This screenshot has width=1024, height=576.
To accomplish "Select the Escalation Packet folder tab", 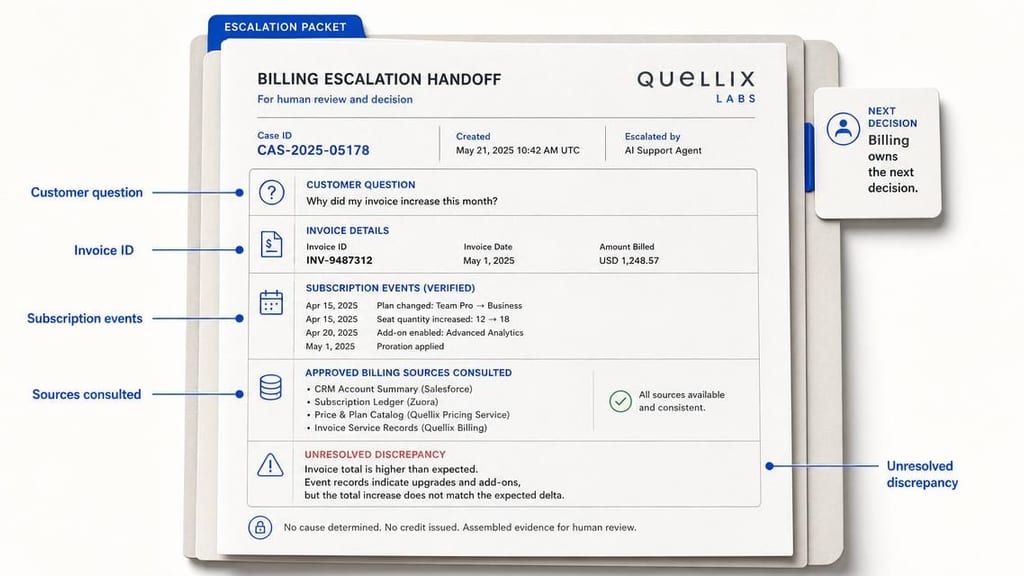I will point(285,27).
